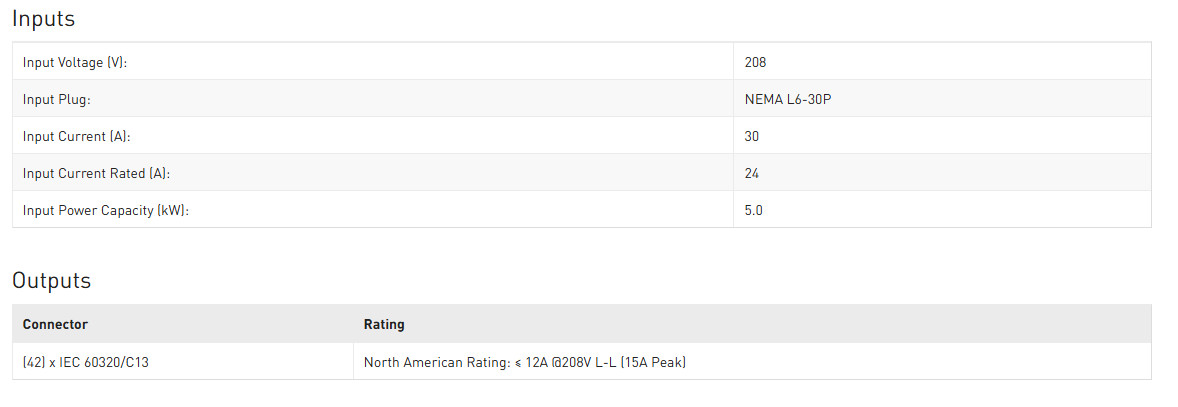This screenshot has height=407, width=1178.
Task: Click the rated current value 24
Action: 752,173
